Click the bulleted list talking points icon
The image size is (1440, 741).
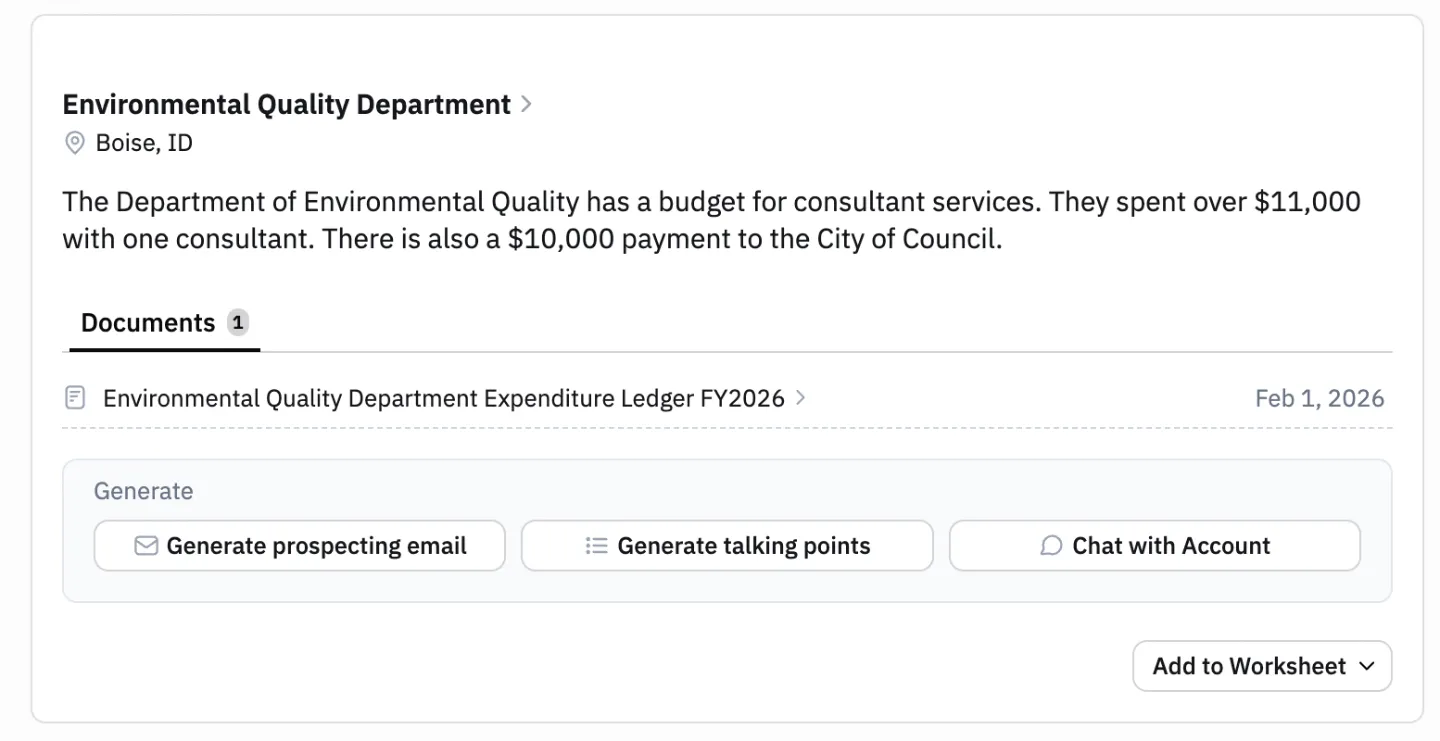(597, 546)
